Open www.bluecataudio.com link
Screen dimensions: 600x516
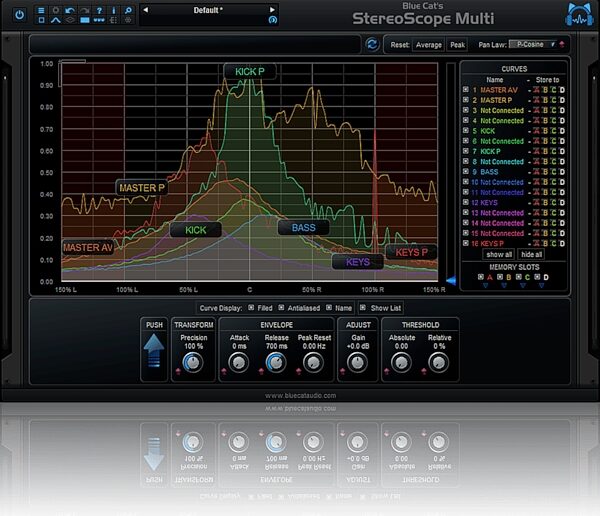[300, 395]
